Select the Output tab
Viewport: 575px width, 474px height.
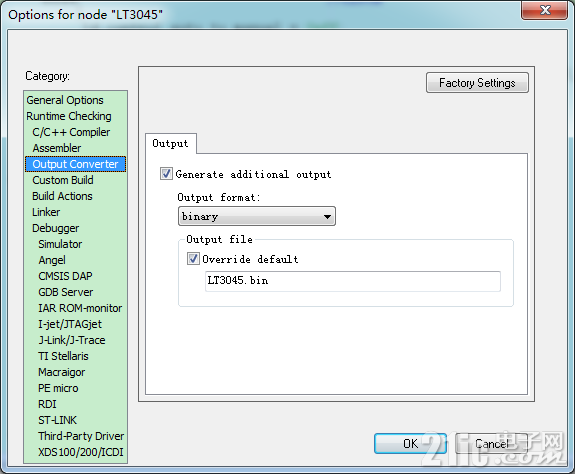pyautogui.click(x=171, y=143)
